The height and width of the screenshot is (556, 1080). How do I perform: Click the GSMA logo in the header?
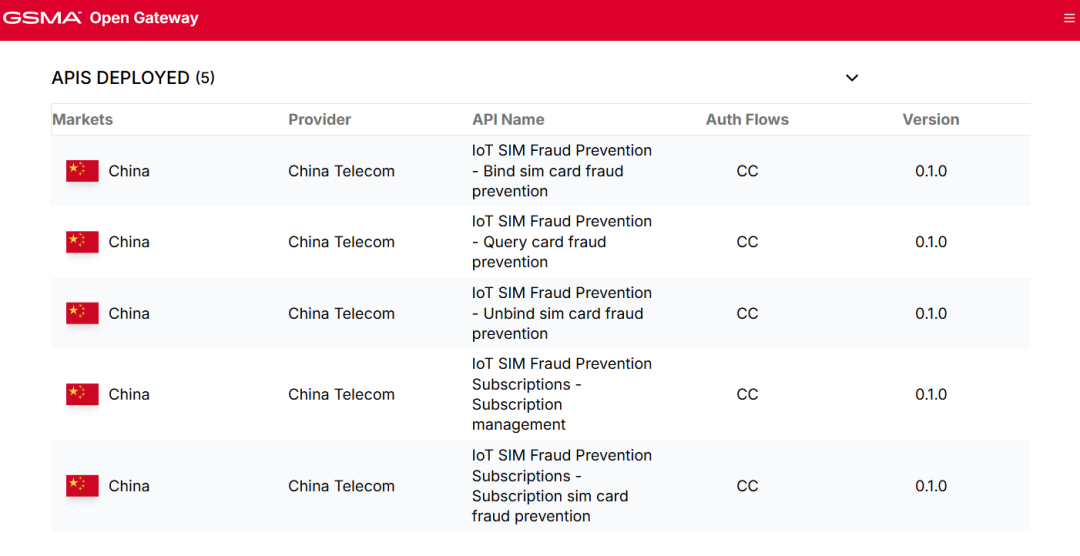point(42,18)
